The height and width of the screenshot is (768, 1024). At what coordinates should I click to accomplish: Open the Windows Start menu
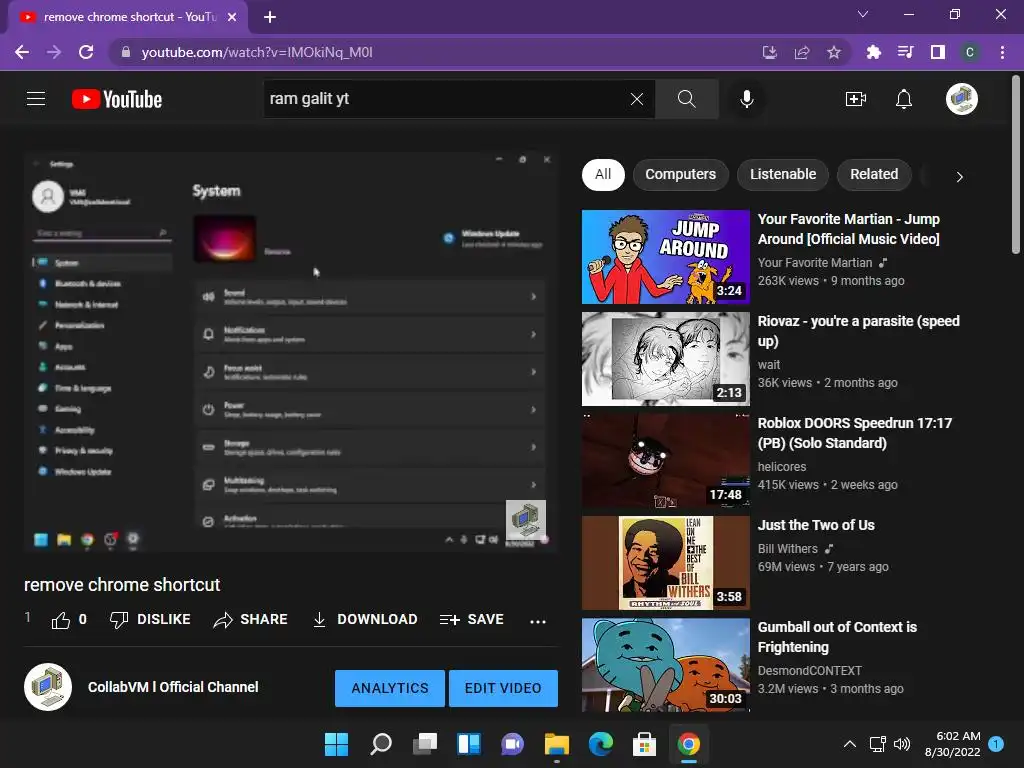pos(336,744)
